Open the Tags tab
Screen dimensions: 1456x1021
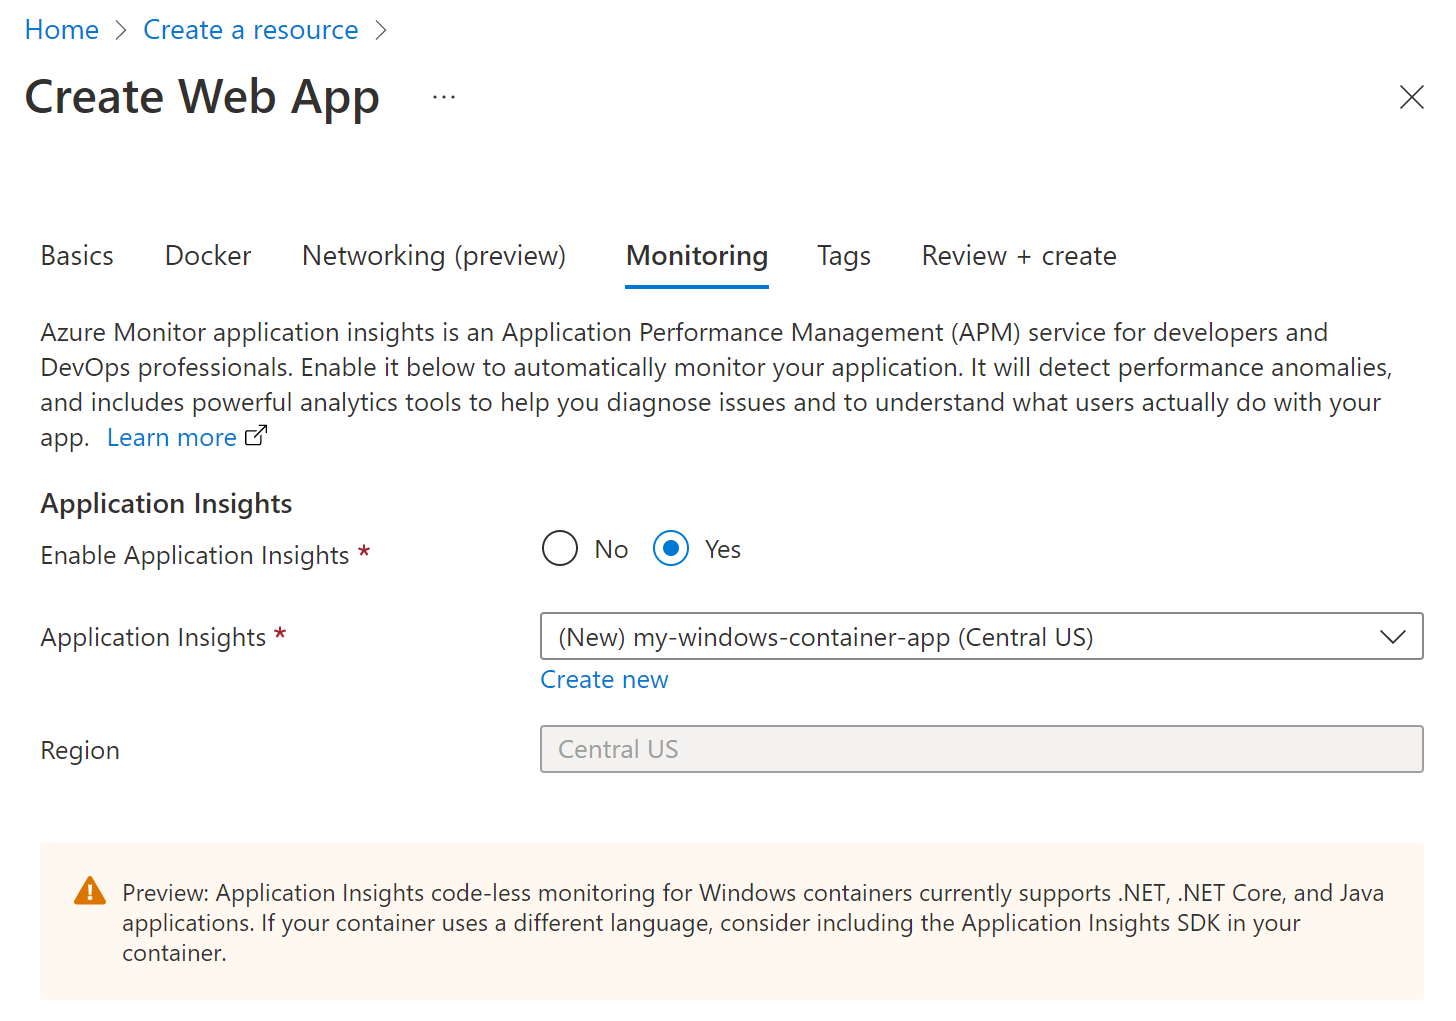pyautogui.click(x=843, y=256)
